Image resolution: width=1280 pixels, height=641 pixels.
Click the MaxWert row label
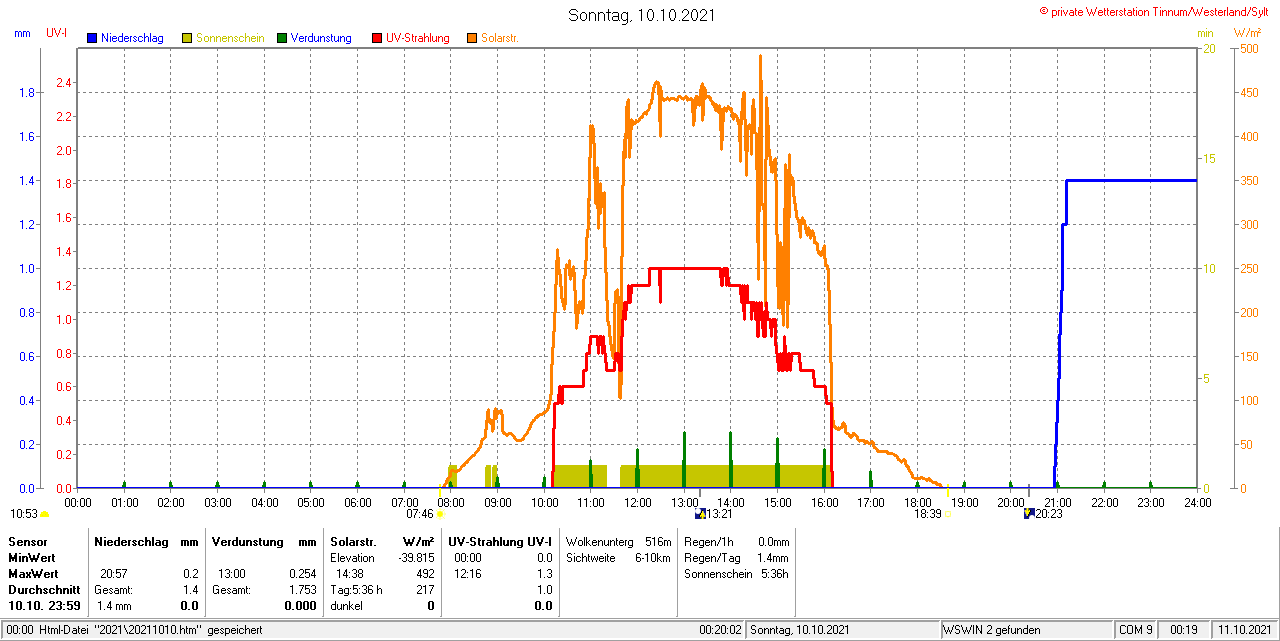coord(33,574)
